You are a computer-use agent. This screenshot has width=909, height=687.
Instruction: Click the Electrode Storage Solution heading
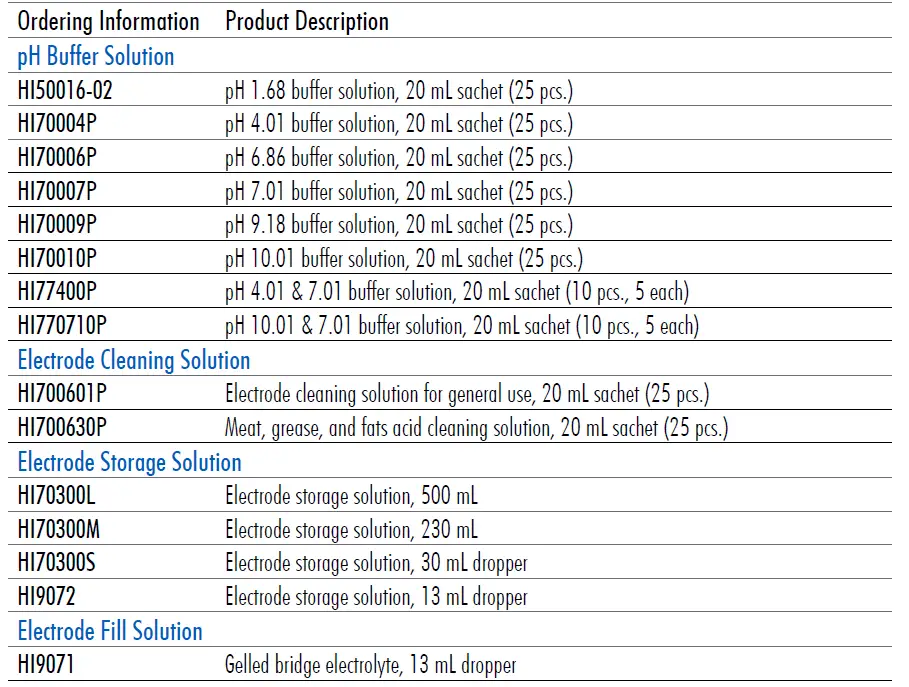click(x=130, y=462)
